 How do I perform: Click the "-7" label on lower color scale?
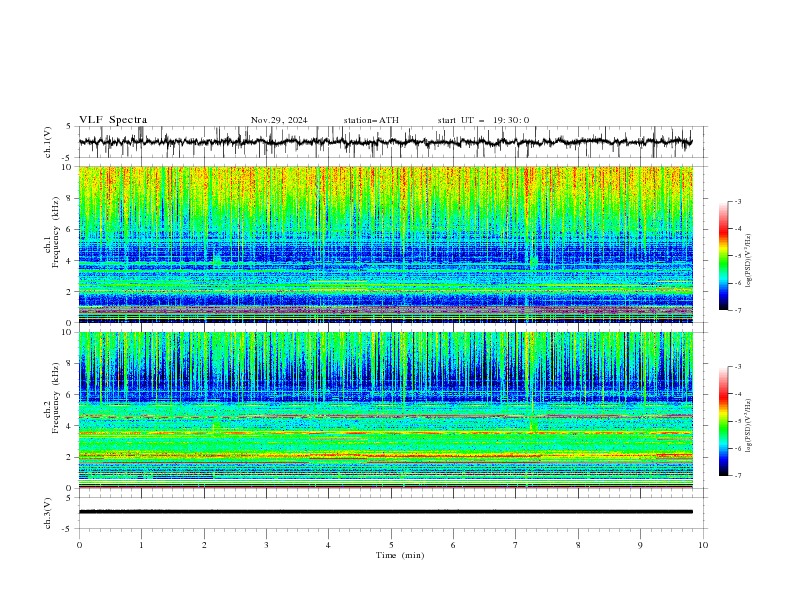pos(737,476)
